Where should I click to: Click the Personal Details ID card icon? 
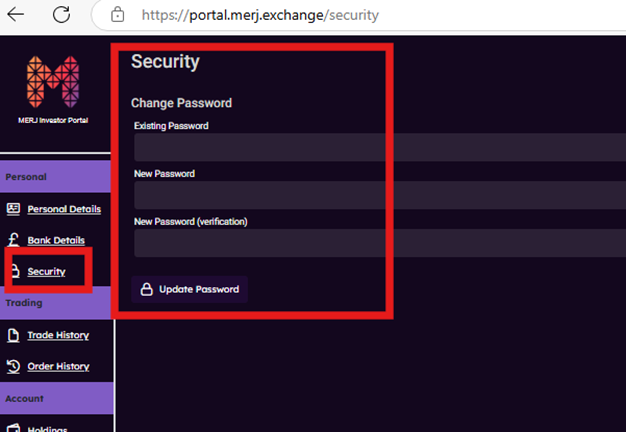pos(14,209)
